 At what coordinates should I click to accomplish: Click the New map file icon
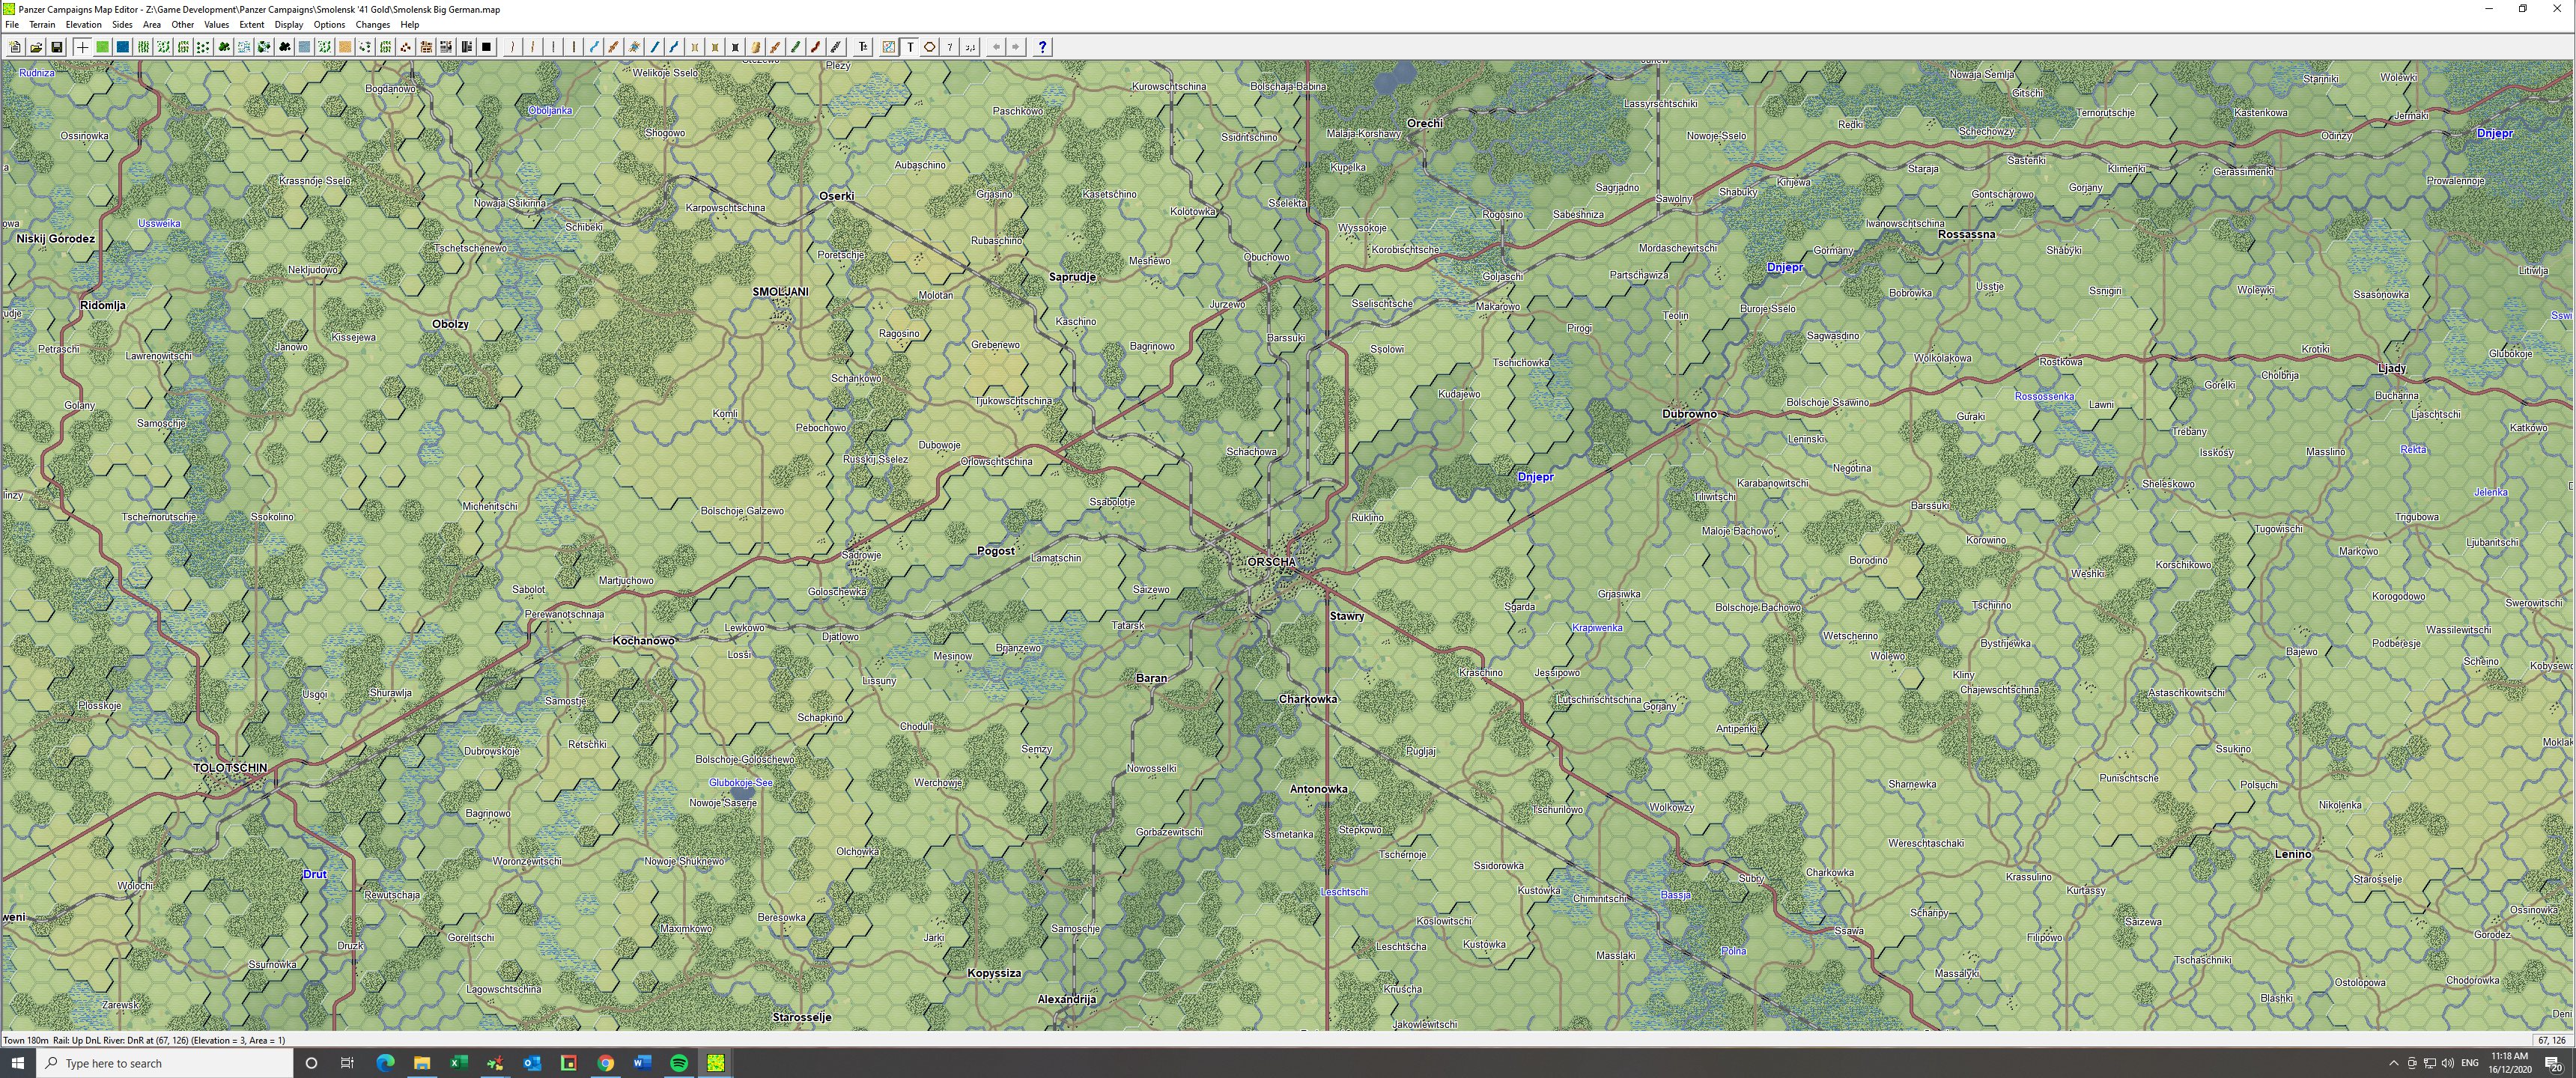tap(15, 47)
